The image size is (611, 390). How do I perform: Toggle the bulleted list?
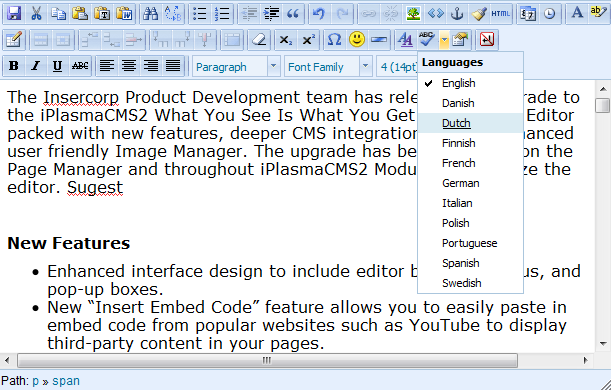200,14
